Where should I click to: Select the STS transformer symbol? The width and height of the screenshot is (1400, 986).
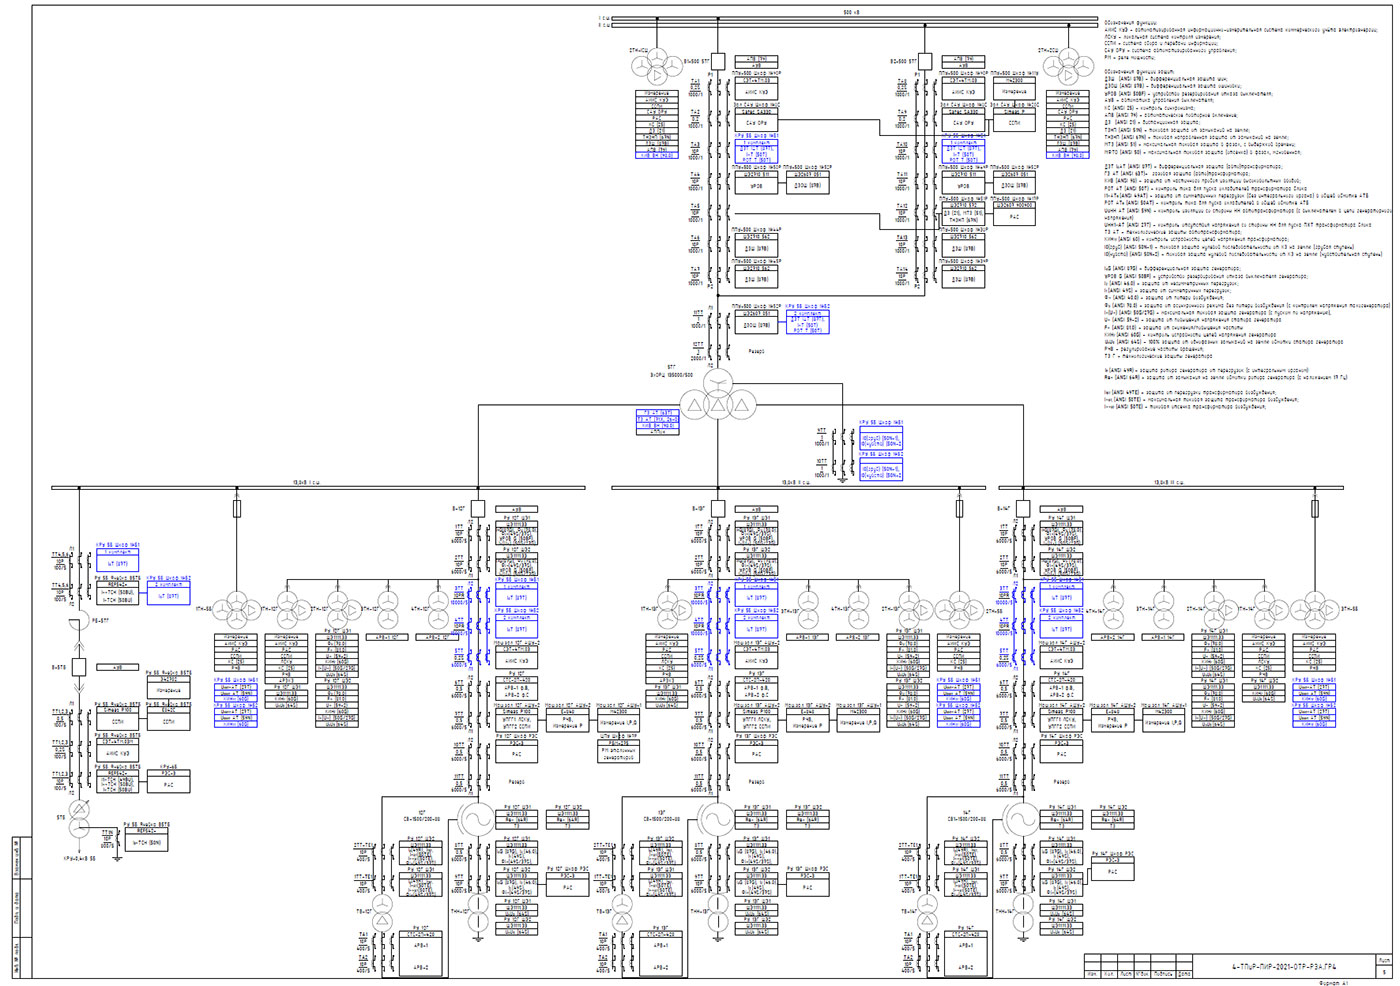(79, 819)
